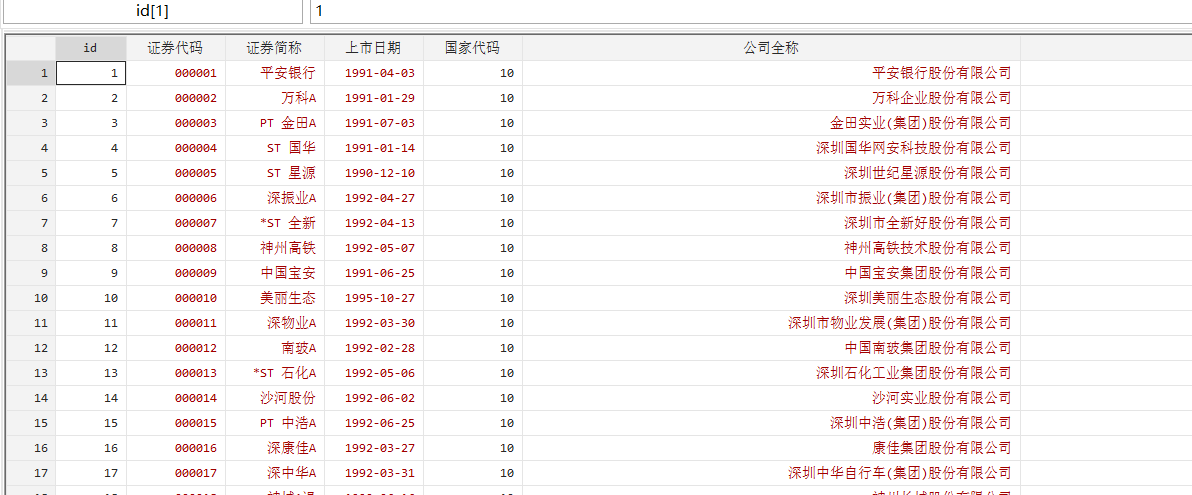This screenshot has height=495, width=1192.
Task: Click date cell 1990-12-10
Action: pyautogui.click(x=373, y=173)
